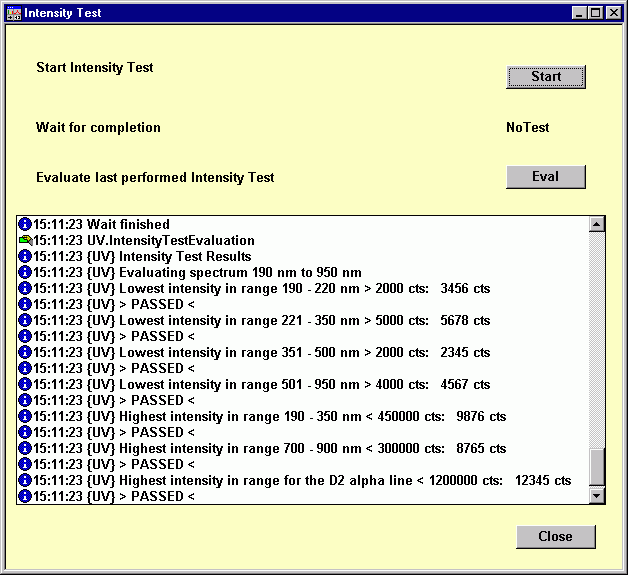
Task: Click the log scrollbar down arrow
Action: (597, 496)
